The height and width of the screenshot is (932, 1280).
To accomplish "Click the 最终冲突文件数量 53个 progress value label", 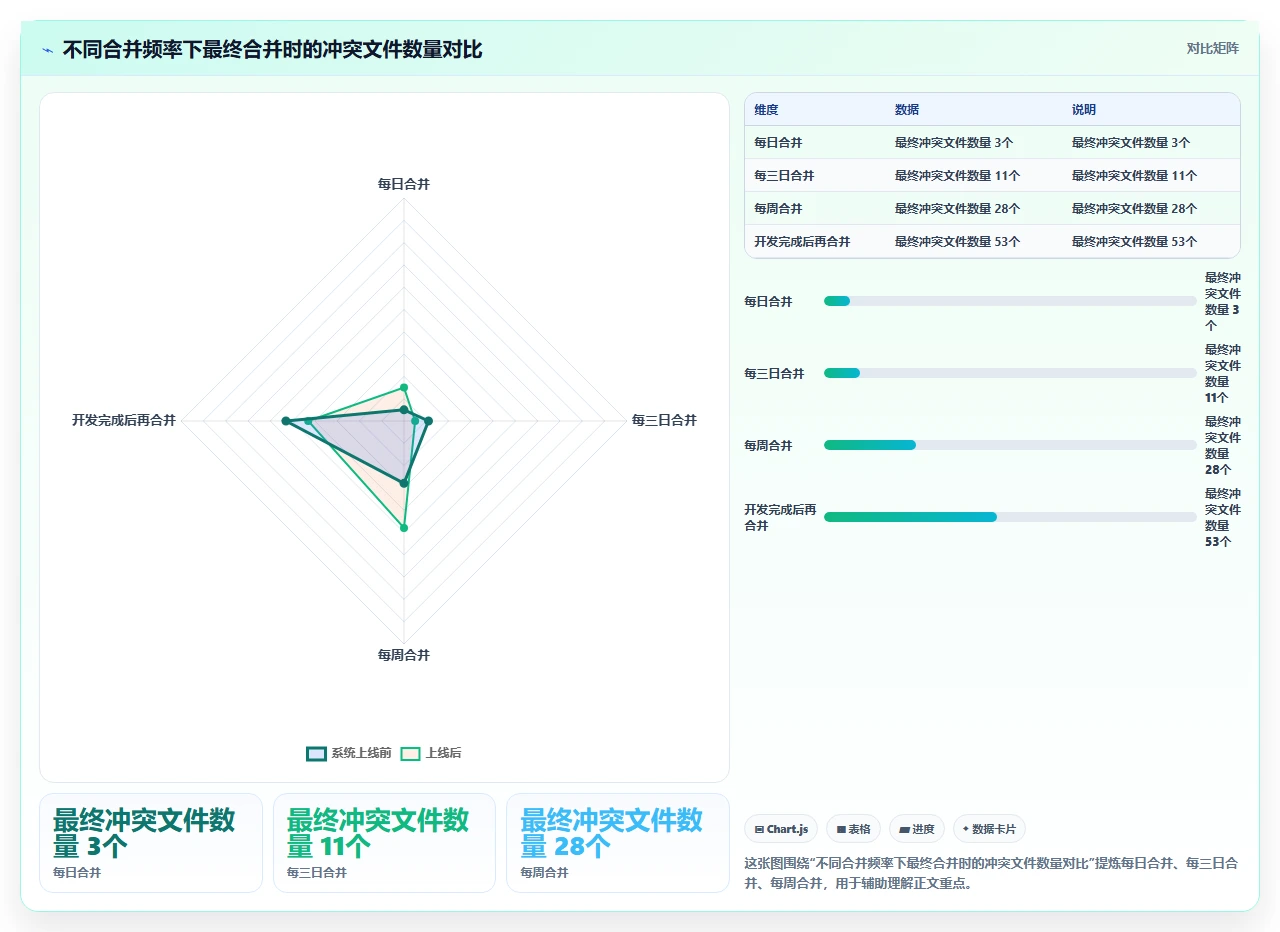I will coord(1223,517).
